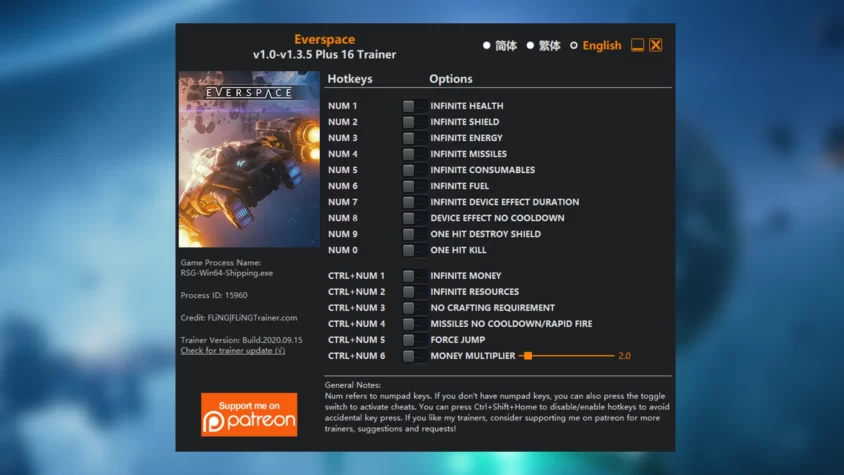Toggle the Money Multiplier switch
The height and width of the screenshot is (475, 844).
pos(414,356)
